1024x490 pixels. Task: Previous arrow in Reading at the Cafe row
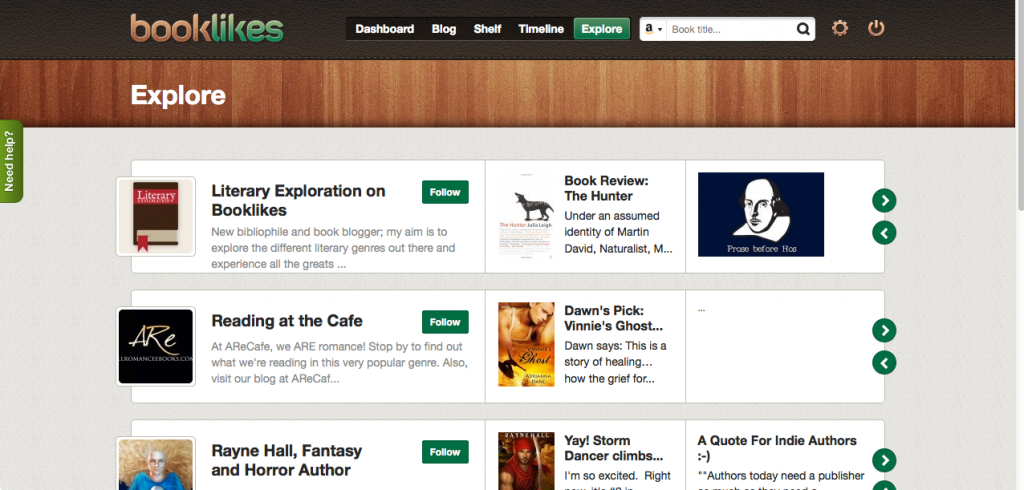[884, 363]
